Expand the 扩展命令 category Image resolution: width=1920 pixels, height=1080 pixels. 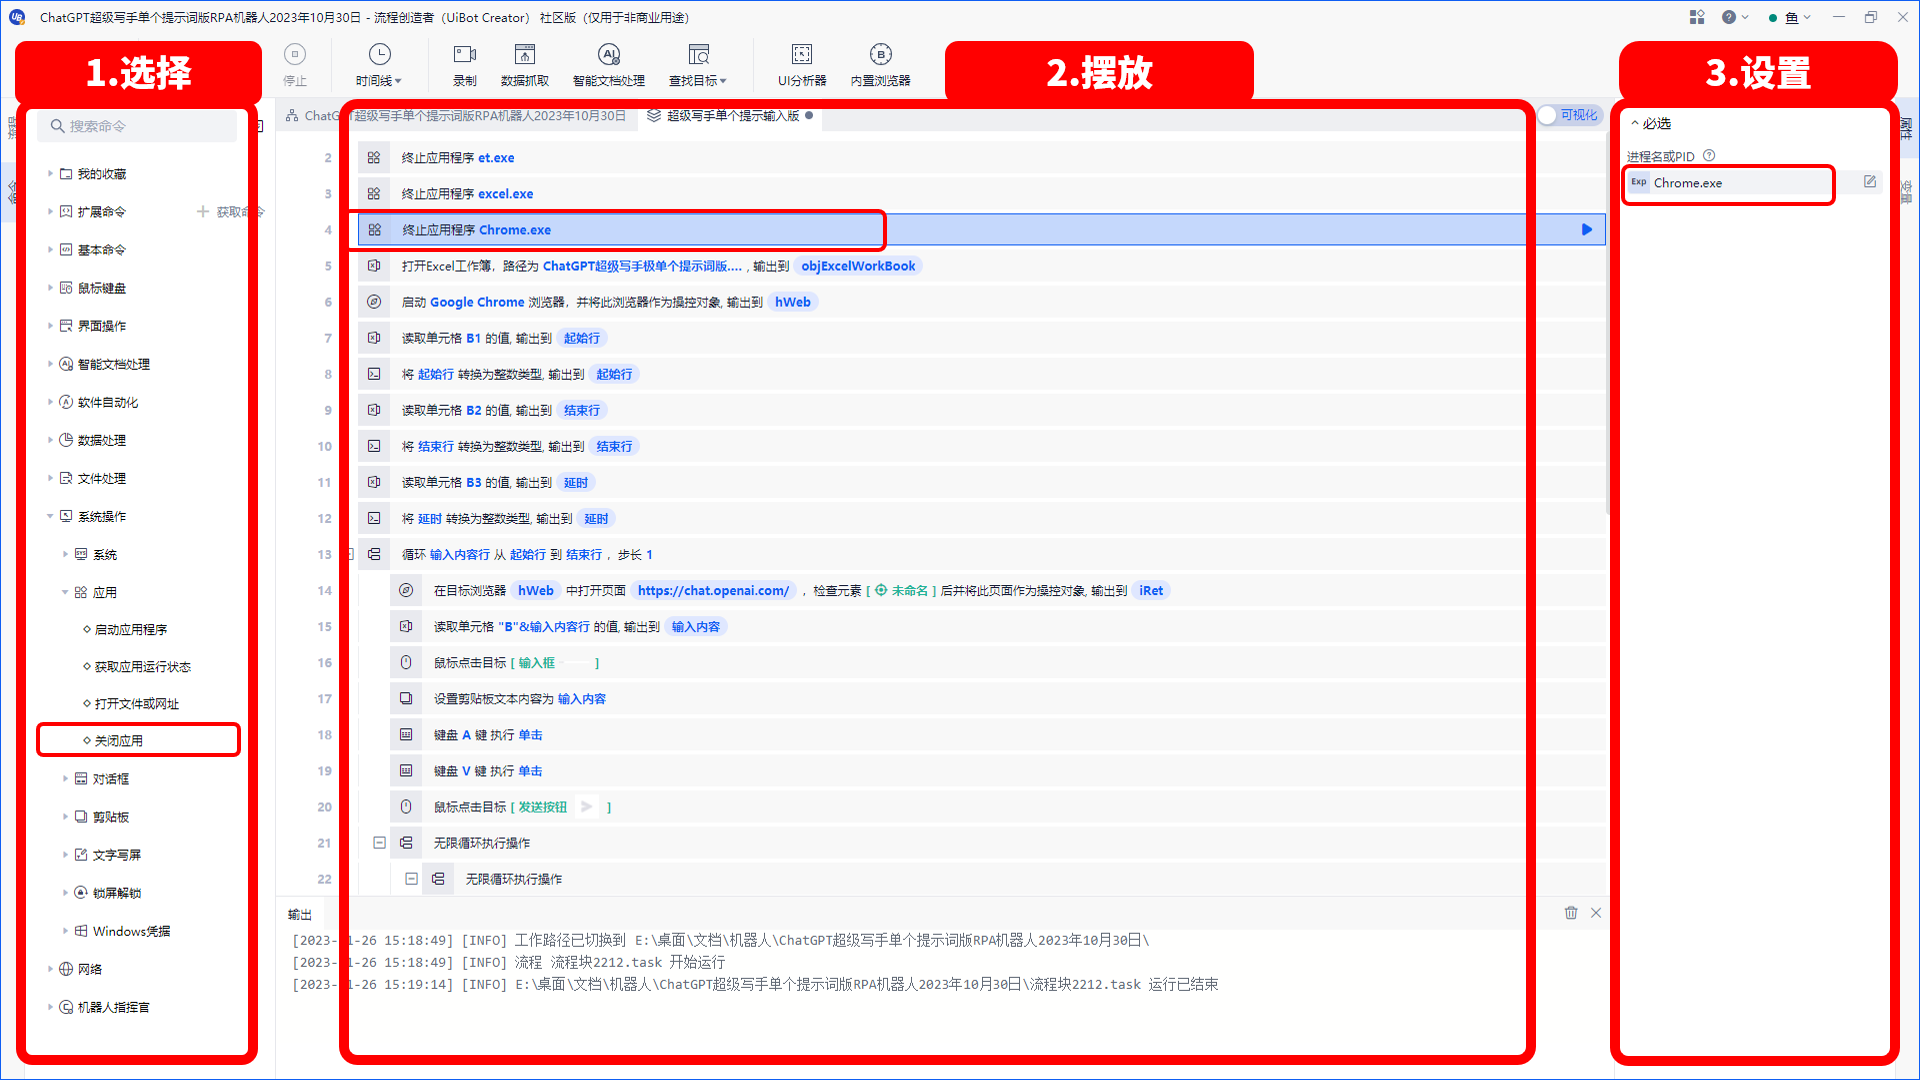50,212
